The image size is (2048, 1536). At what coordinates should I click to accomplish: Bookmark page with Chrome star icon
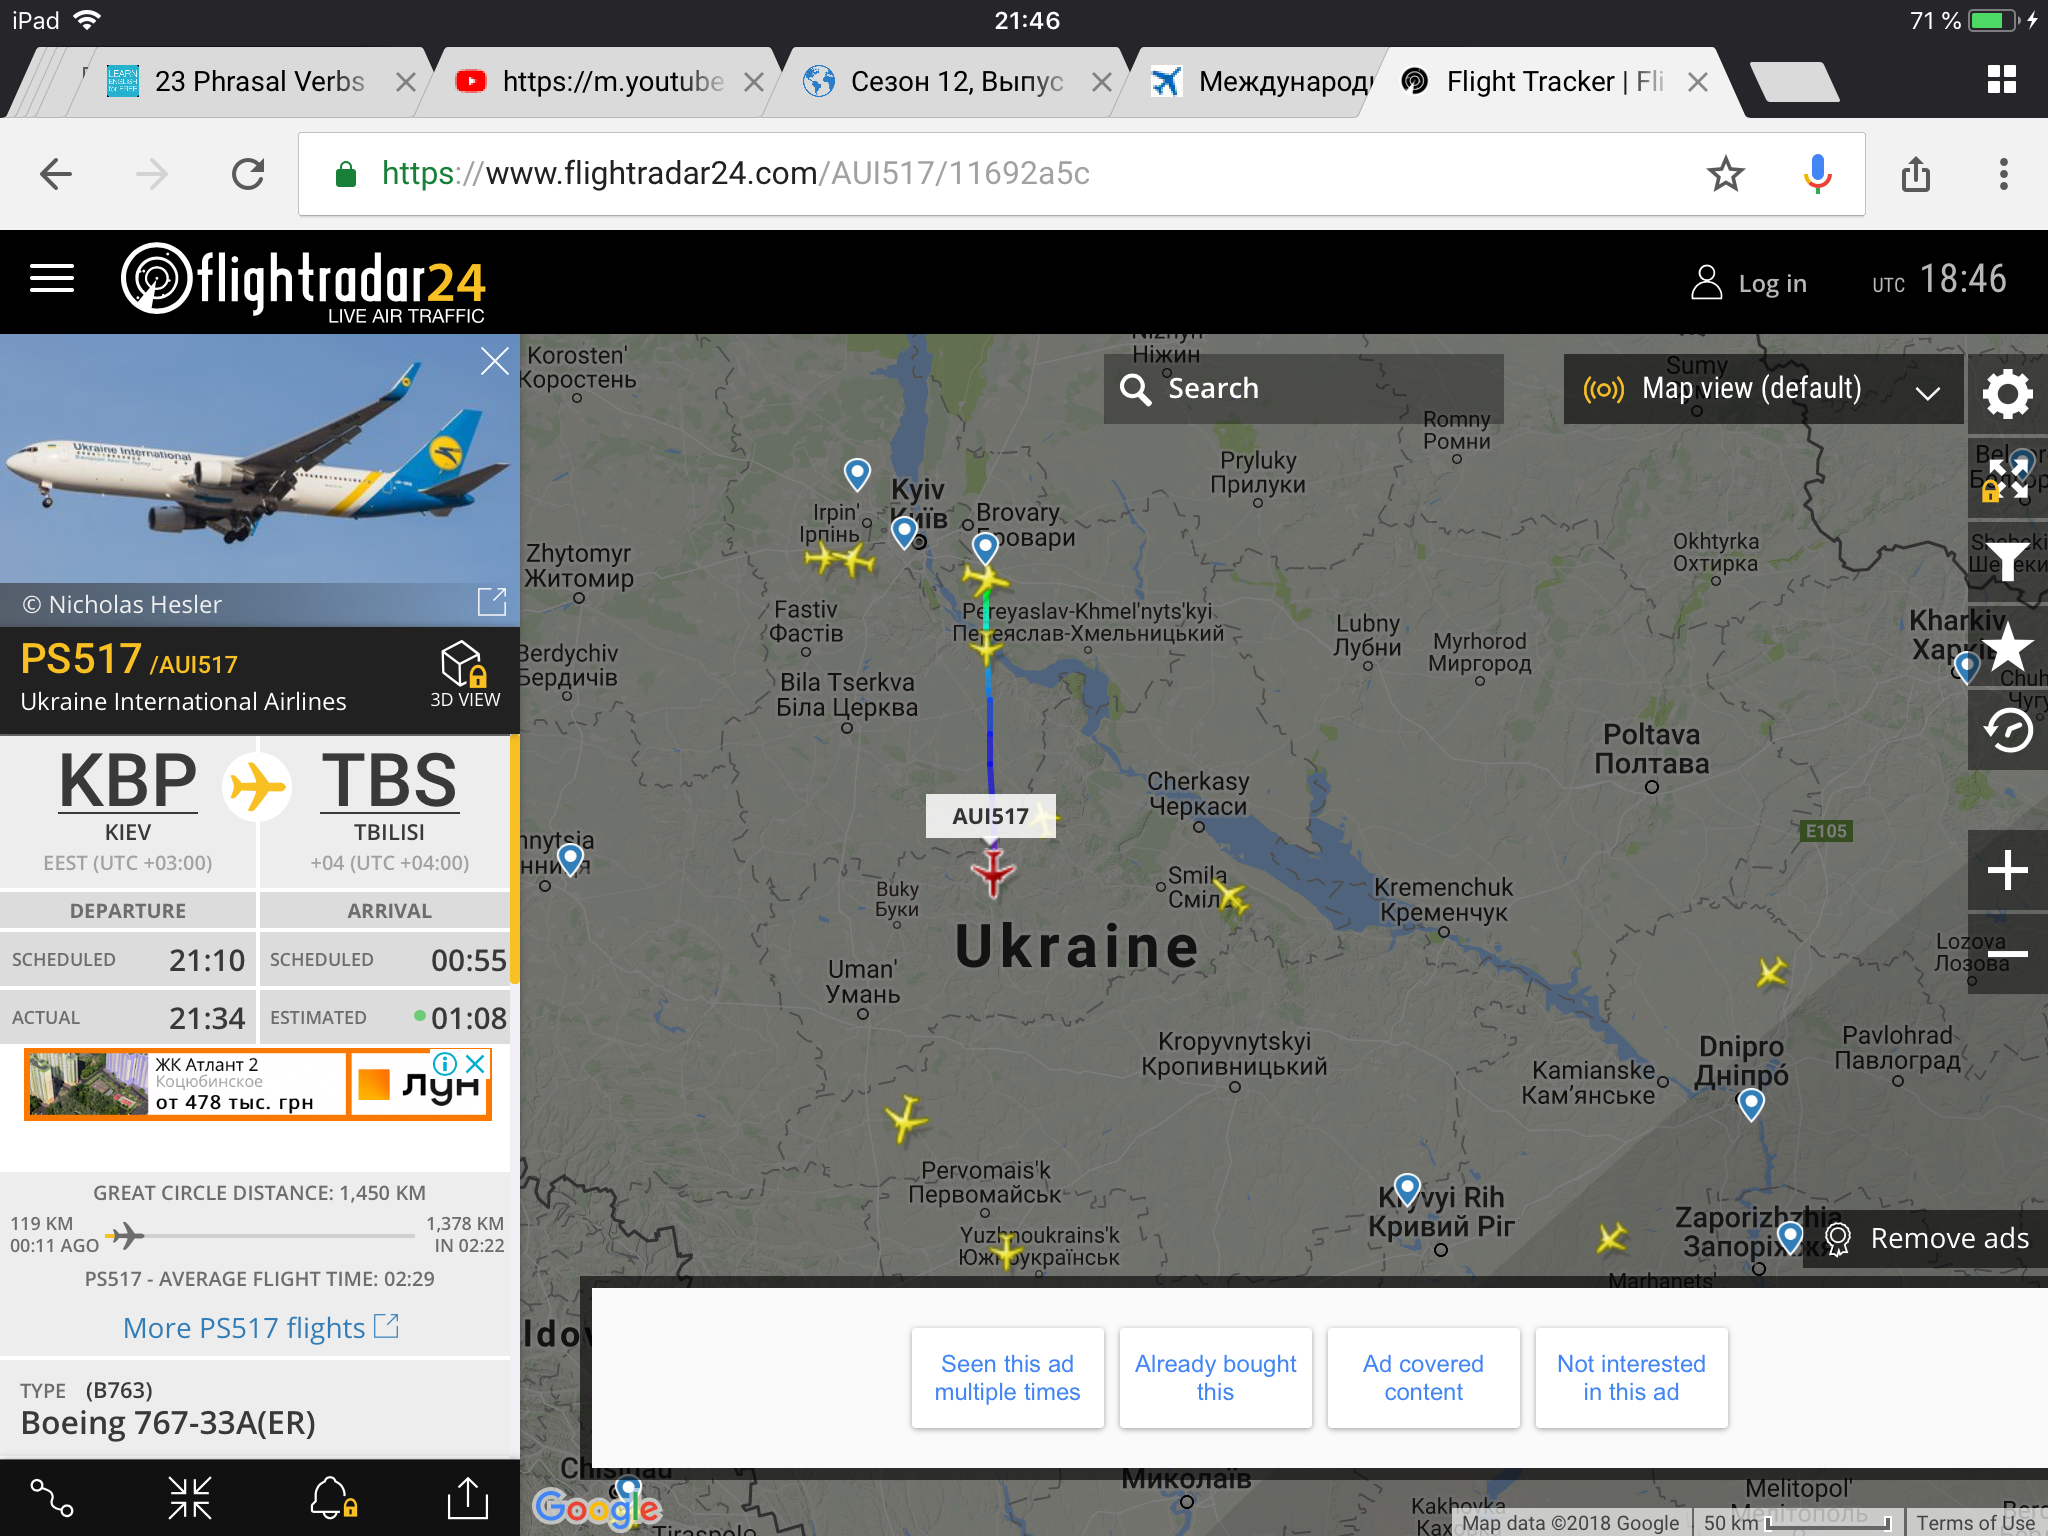pyautogui.click(x=1725, y=174)
